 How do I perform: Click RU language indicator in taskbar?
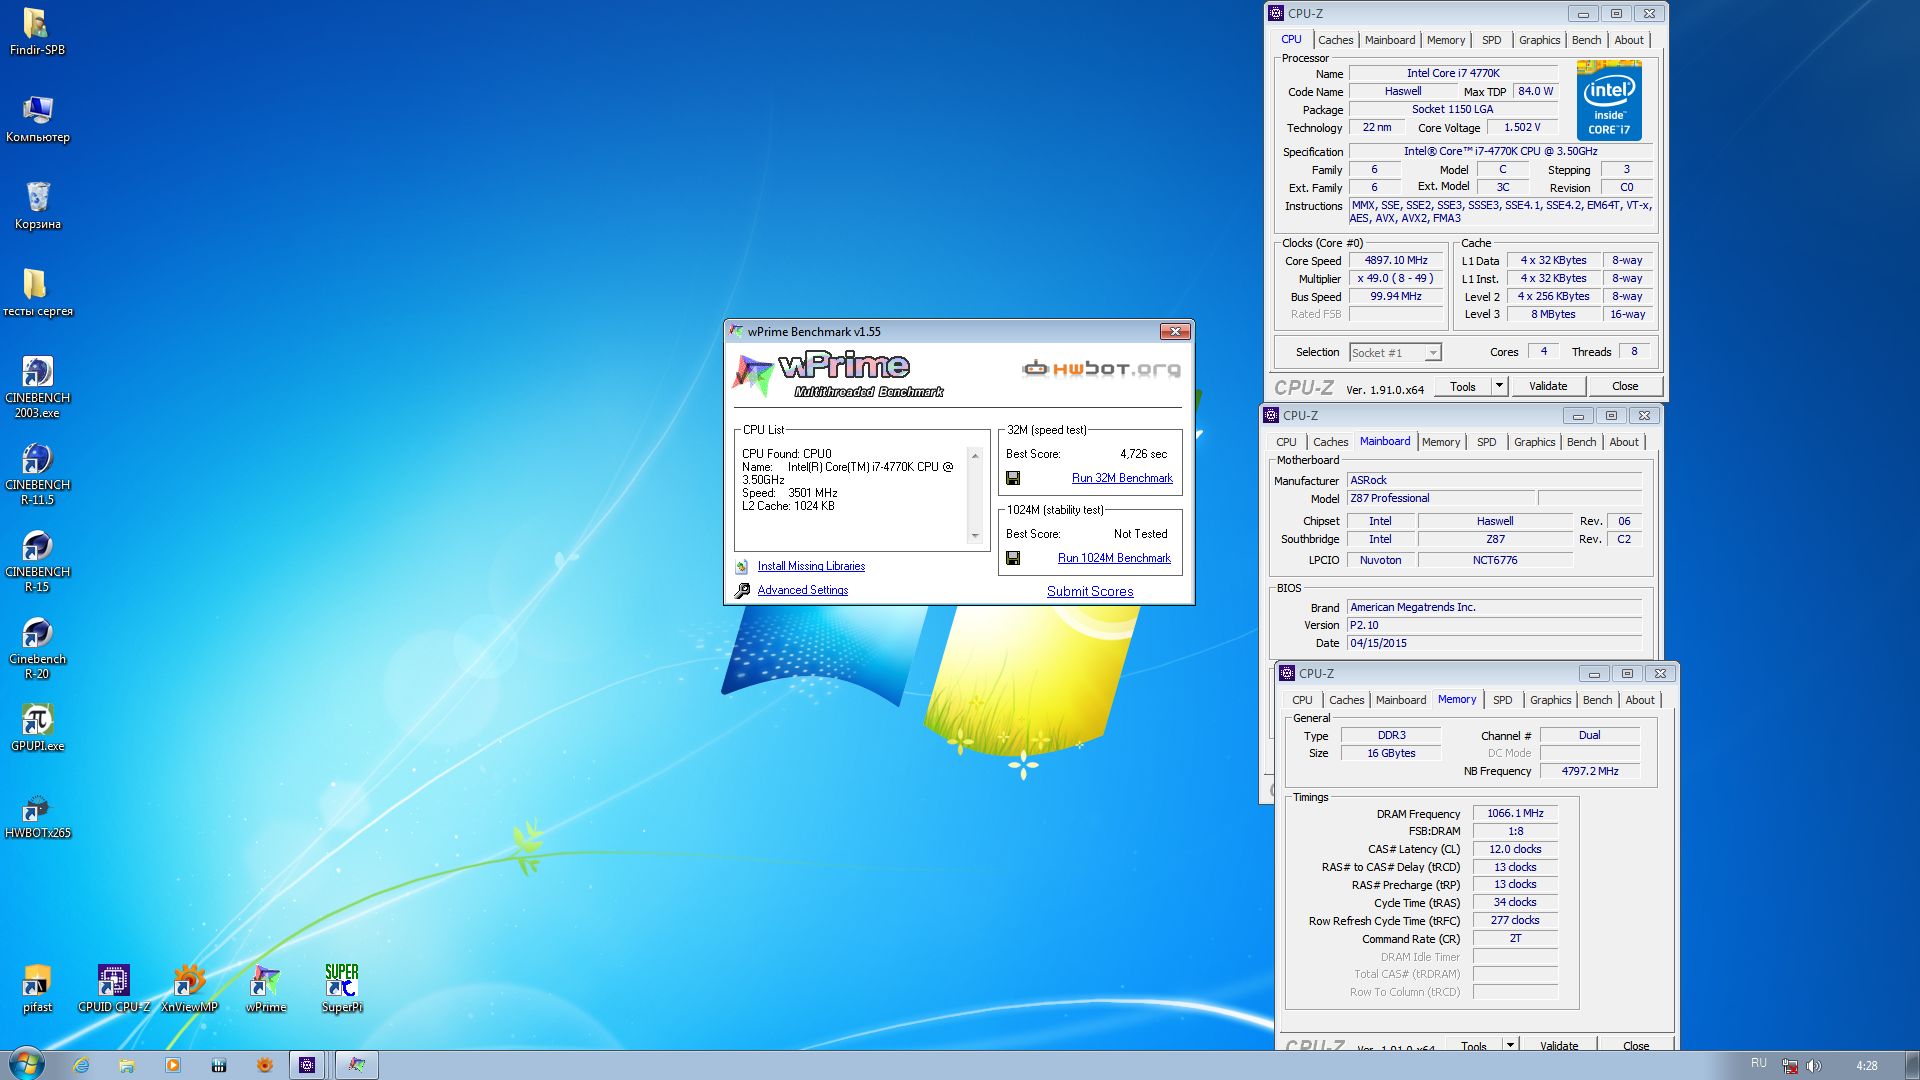click(1759, 1063)
